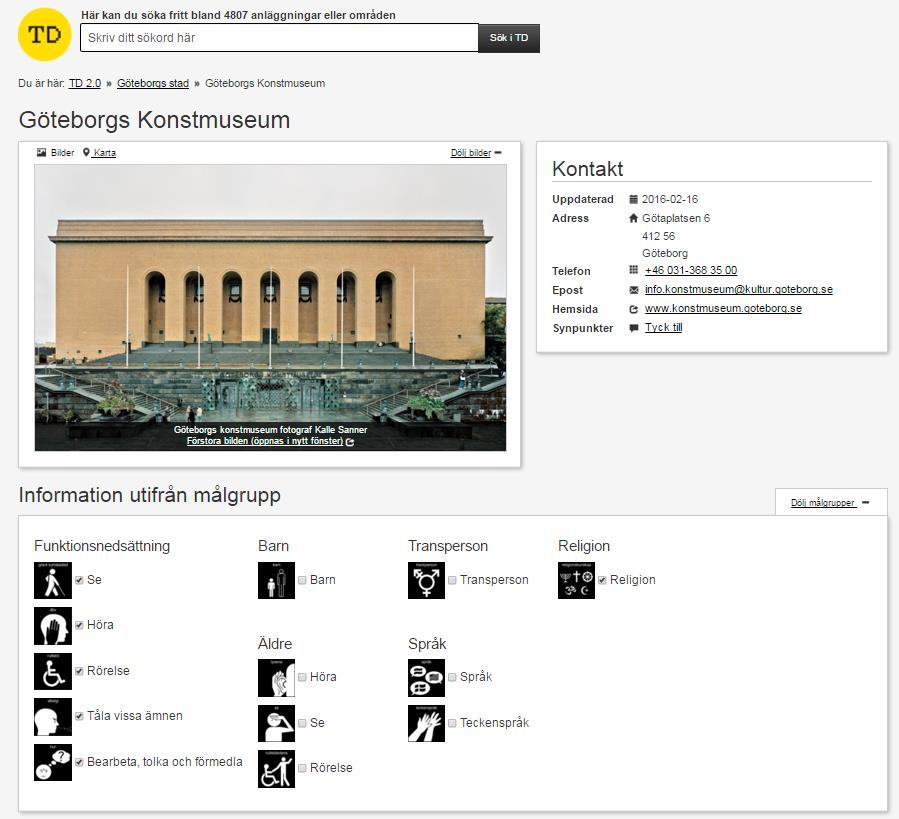Click the Göteborgs Konstmuseum page heading

[x=154, y=120]
